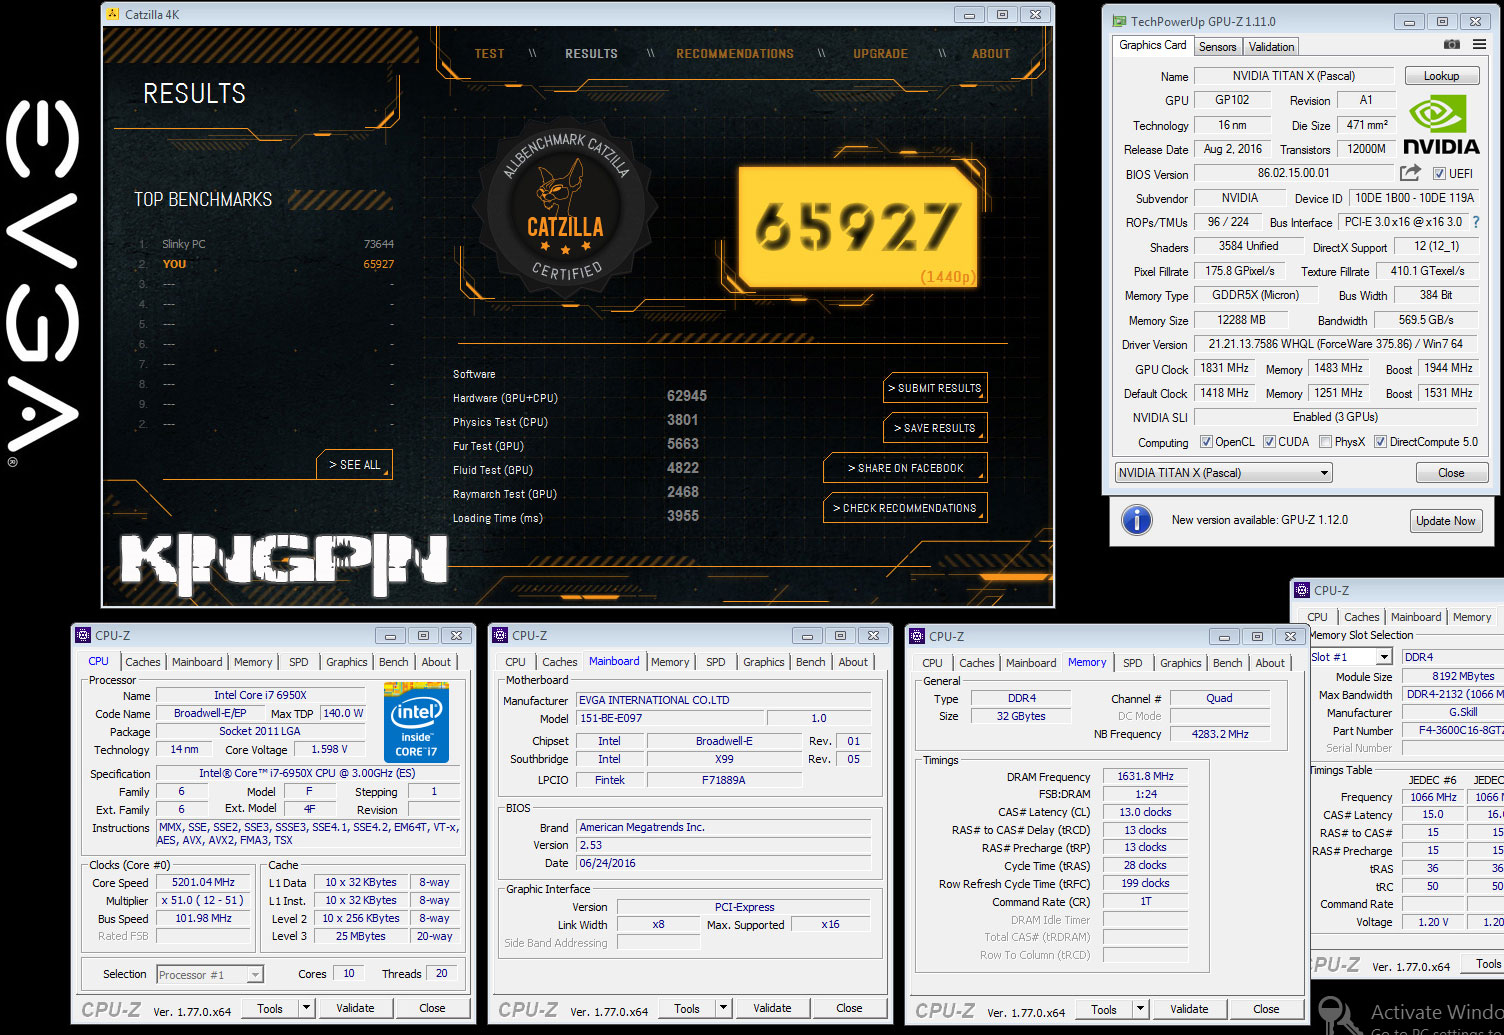1504x1035 pixels.
Task: Click the Hardware (GPU+CPU) score 62945
Action: [x=687, y=396]
